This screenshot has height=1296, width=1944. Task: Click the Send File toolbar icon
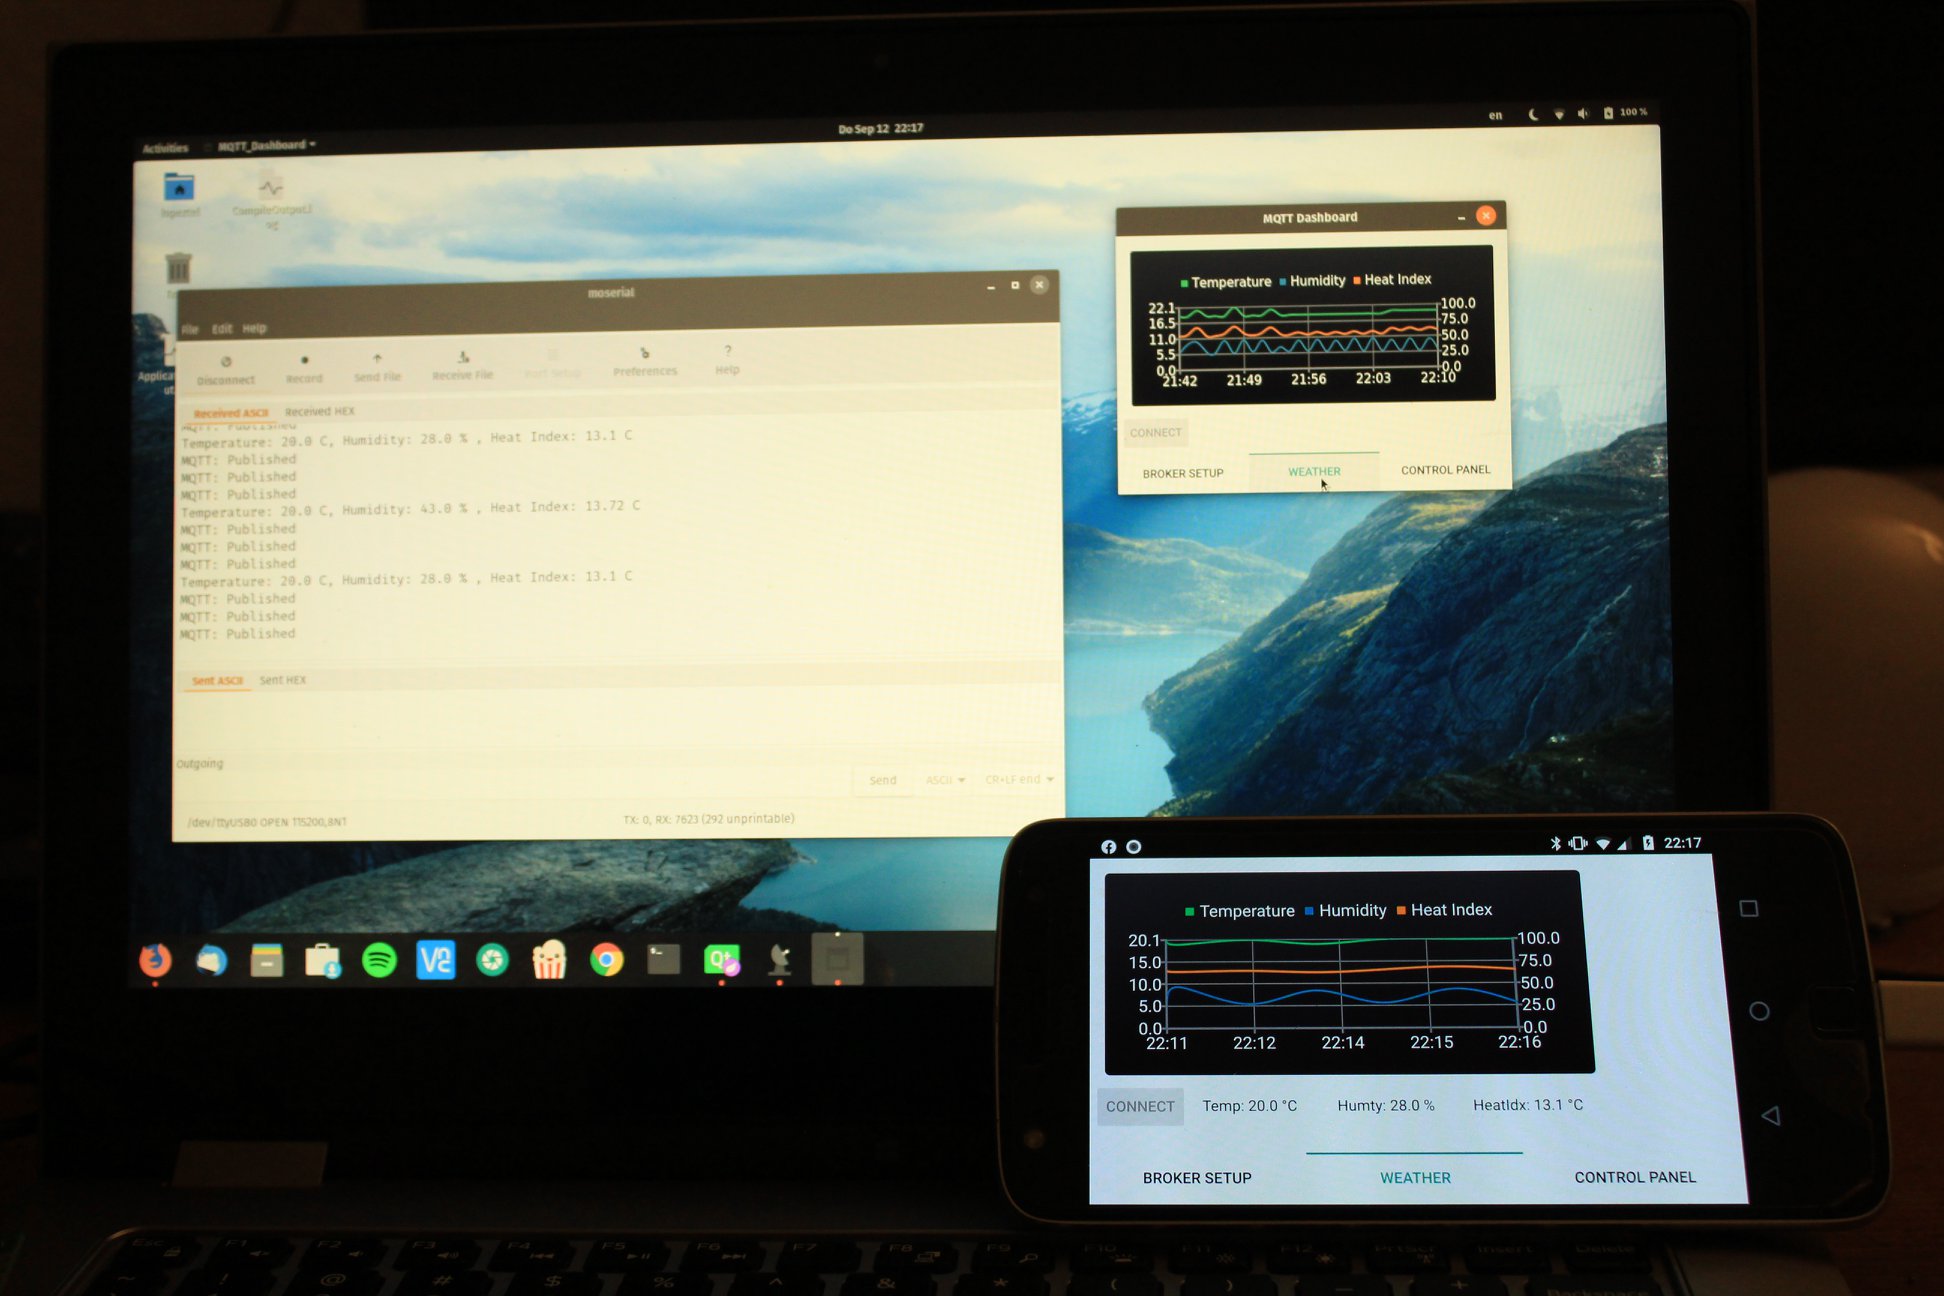tap(377, 366)
